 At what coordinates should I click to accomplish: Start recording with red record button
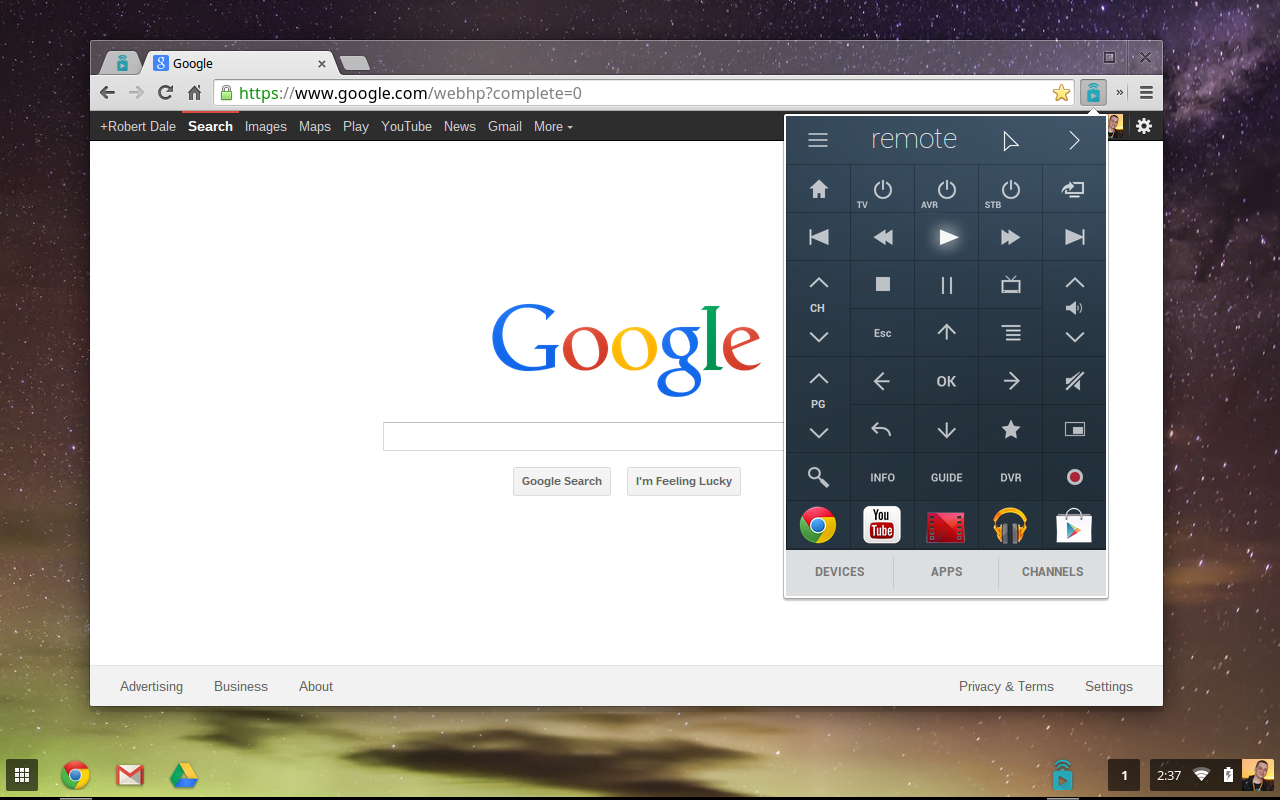[x=1074, y=477]
